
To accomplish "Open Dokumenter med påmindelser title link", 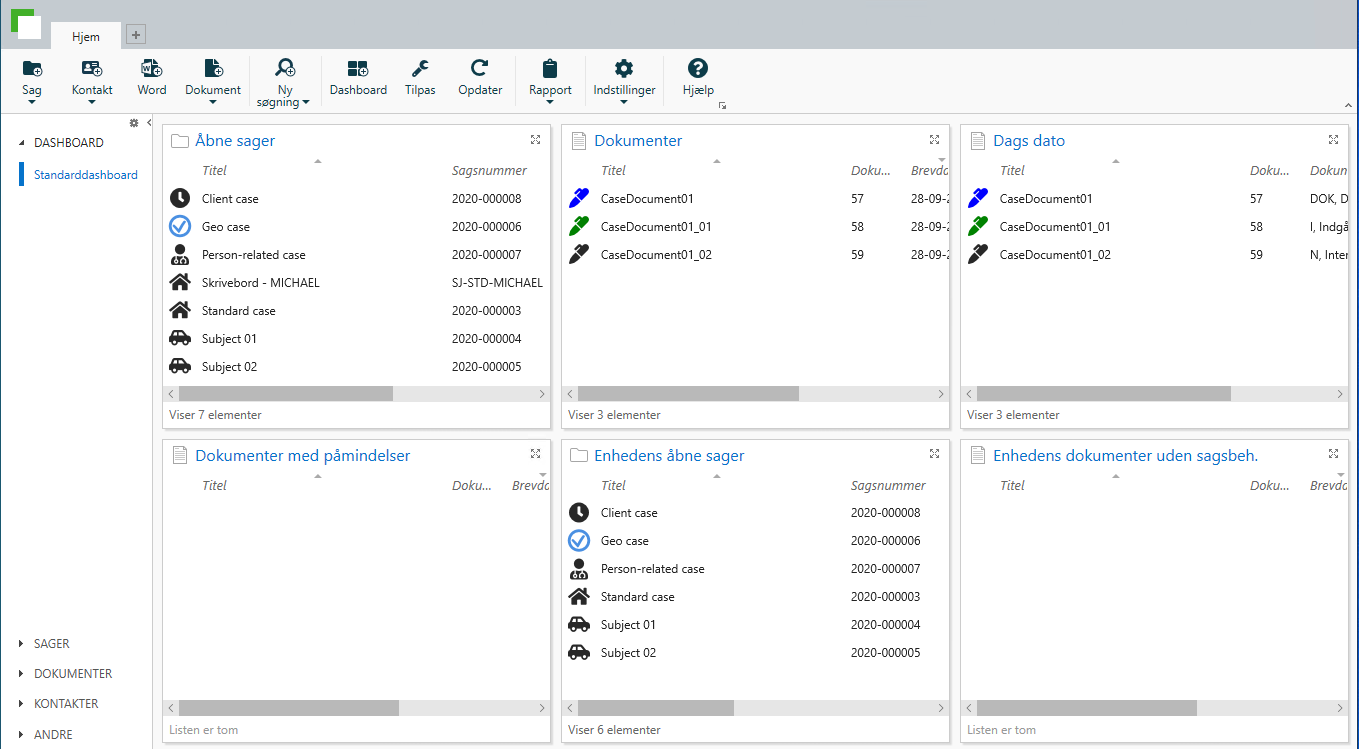I will pyautogui.click(x=302, y=455).
